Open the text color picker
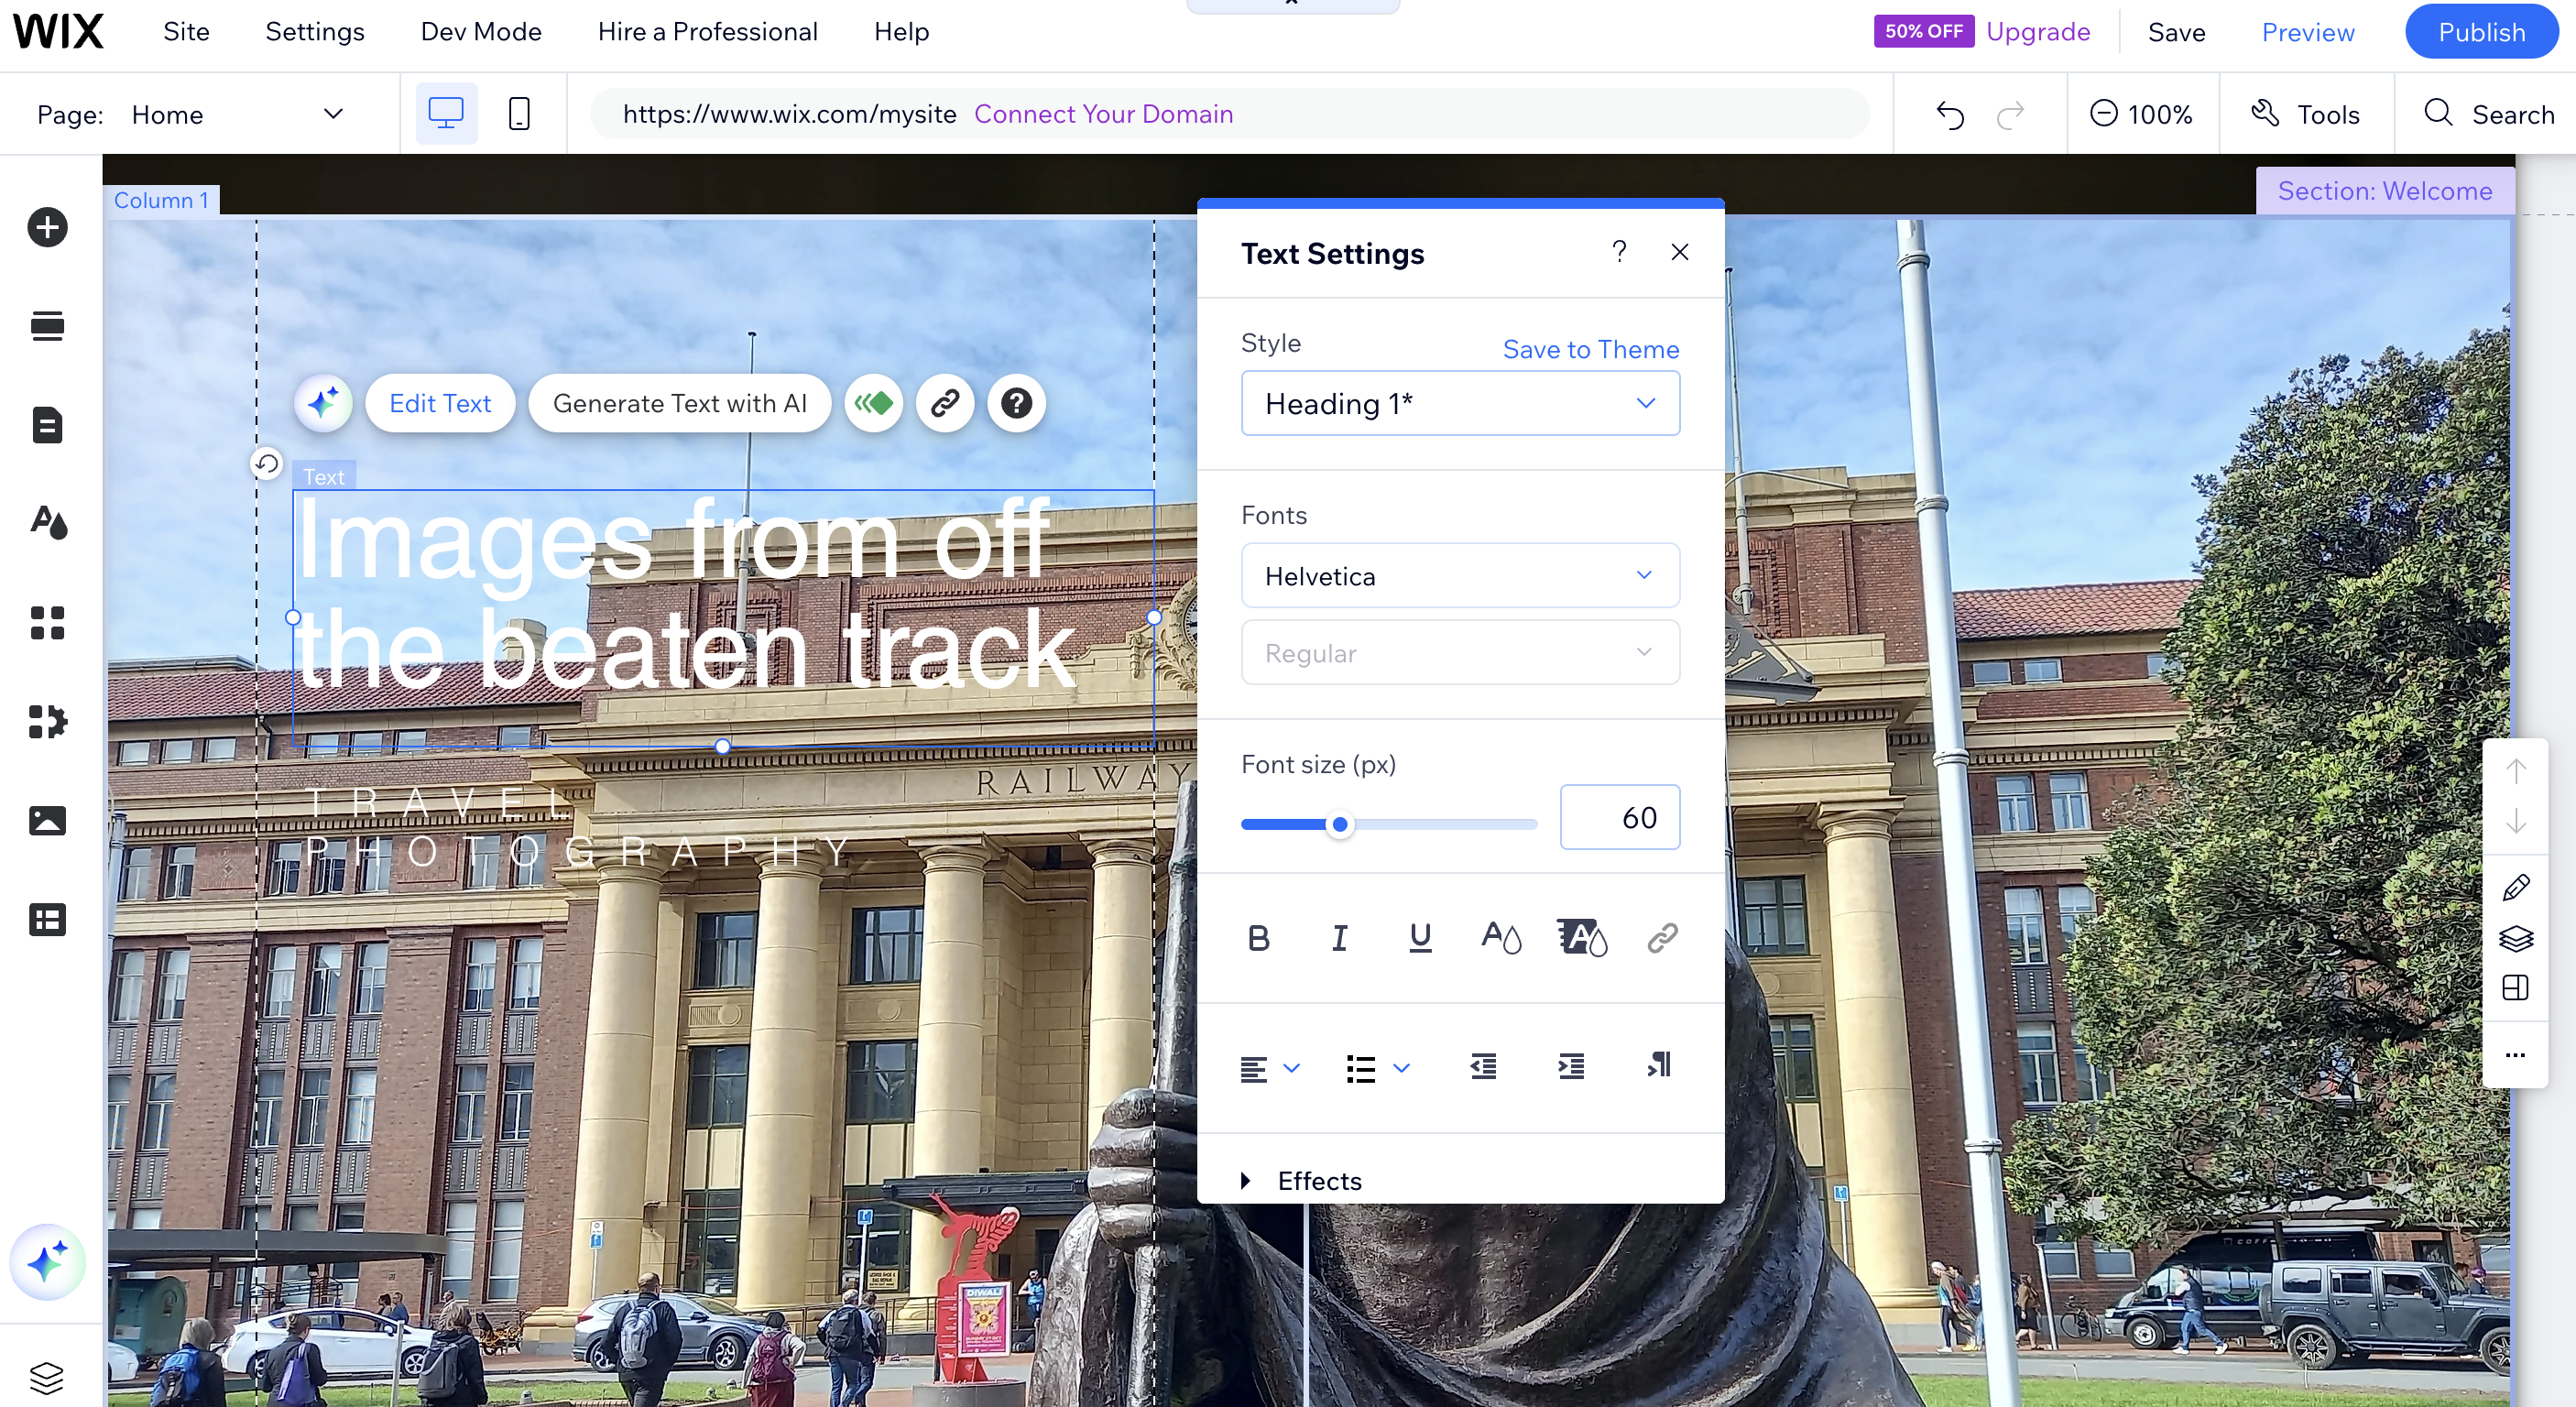 point(1501,937)
